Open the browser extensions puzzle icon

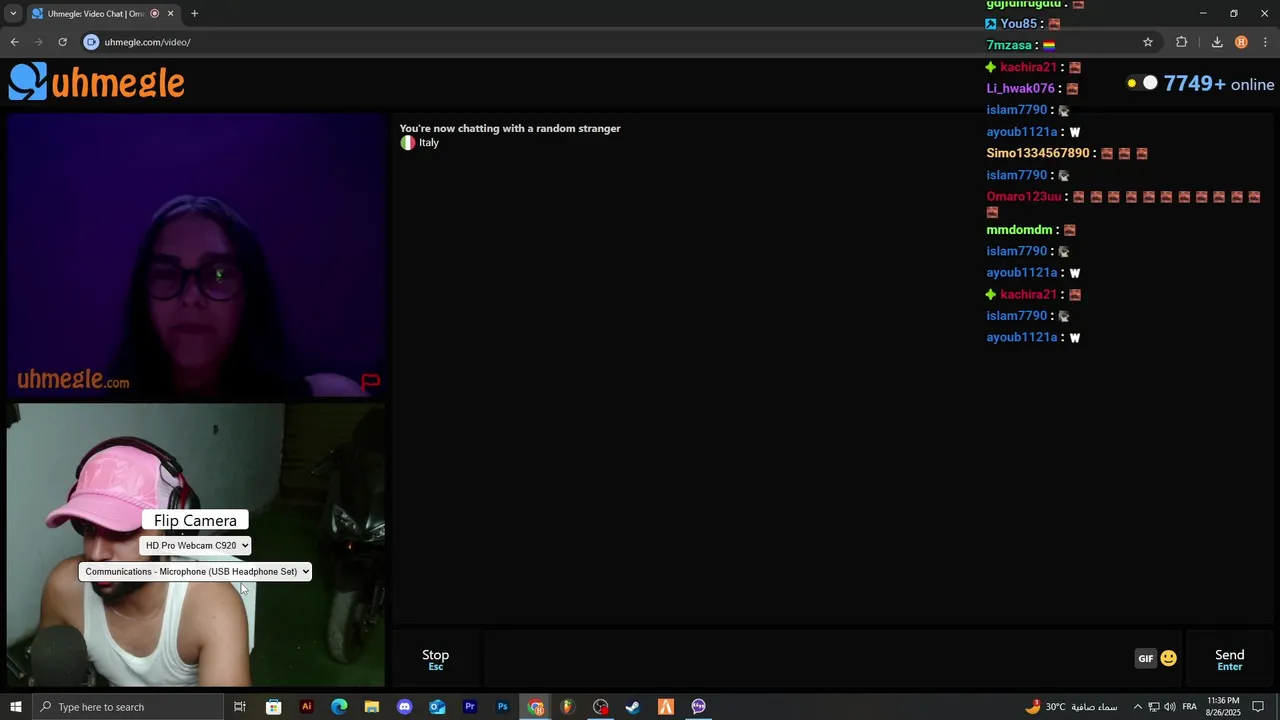1182,42
